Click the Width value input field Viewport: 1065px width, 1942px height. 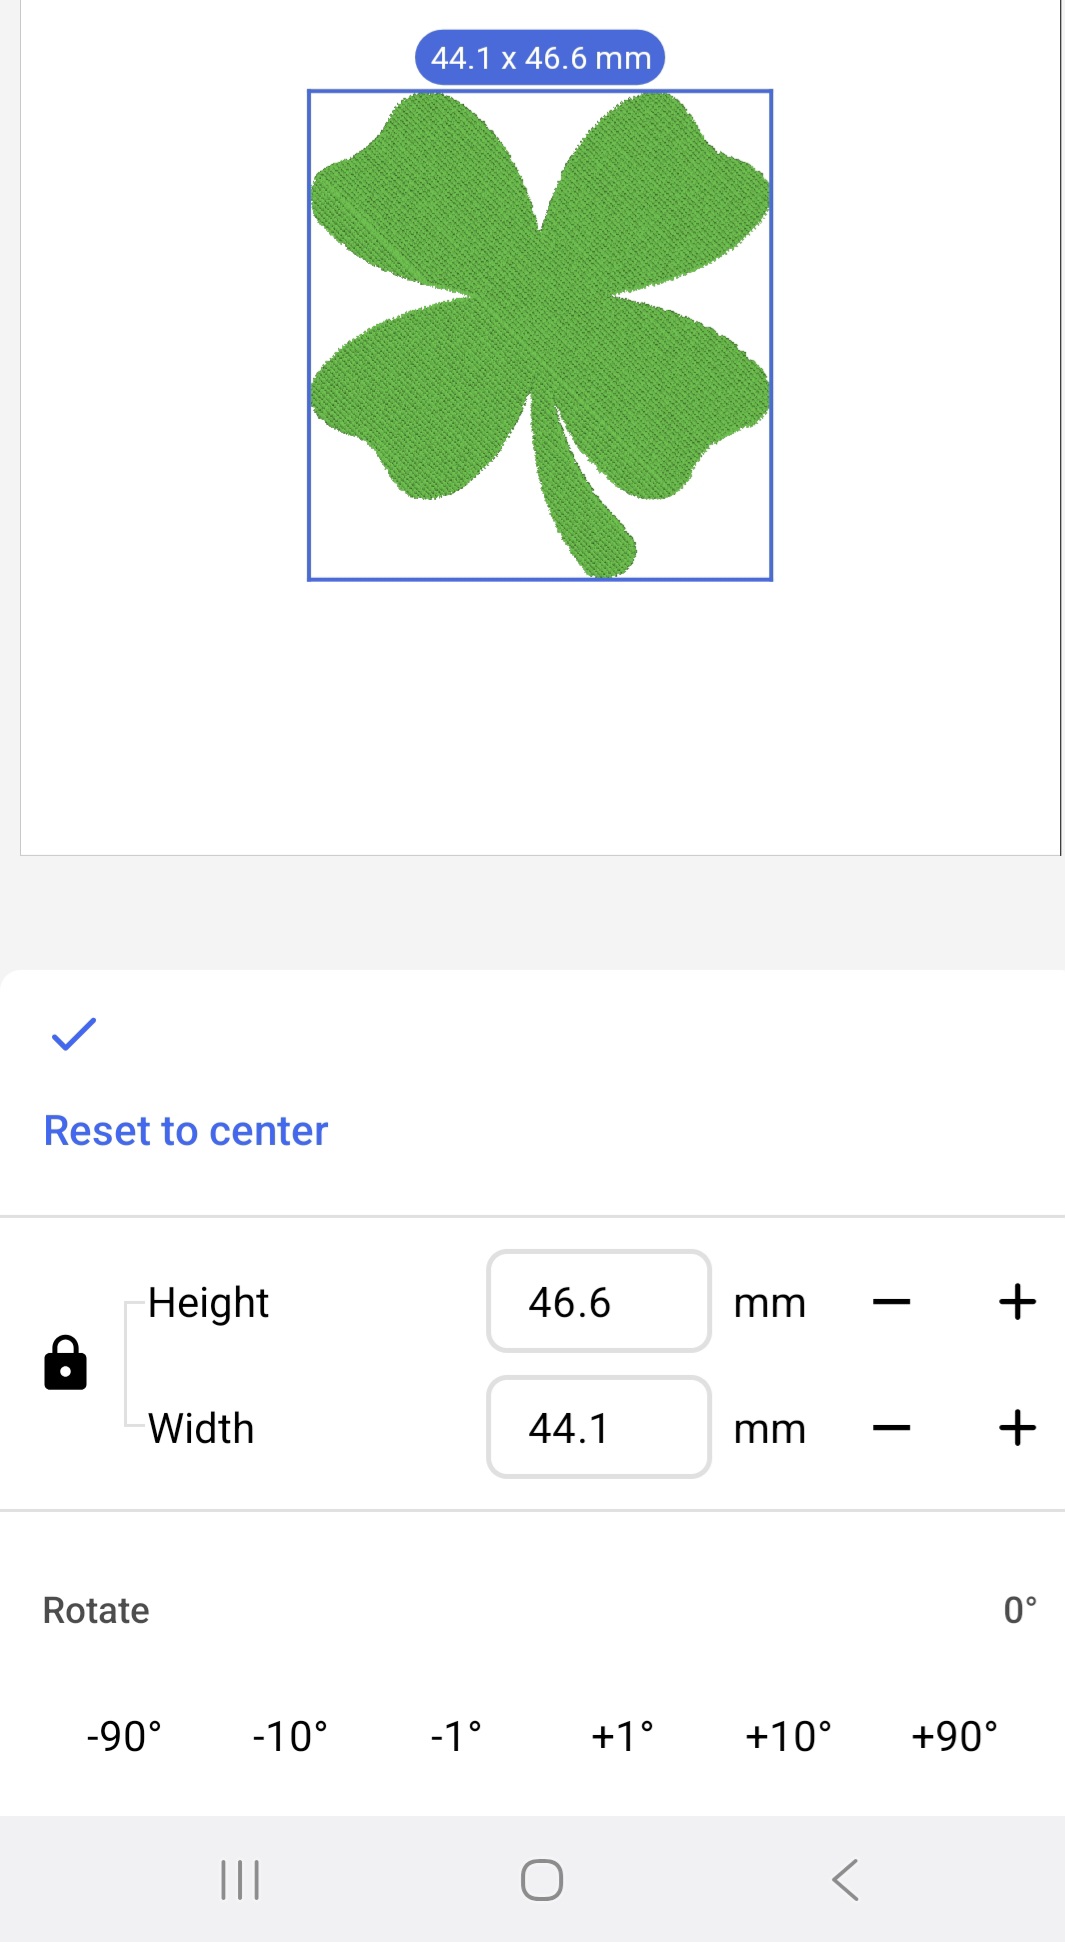coord(598,1428)
